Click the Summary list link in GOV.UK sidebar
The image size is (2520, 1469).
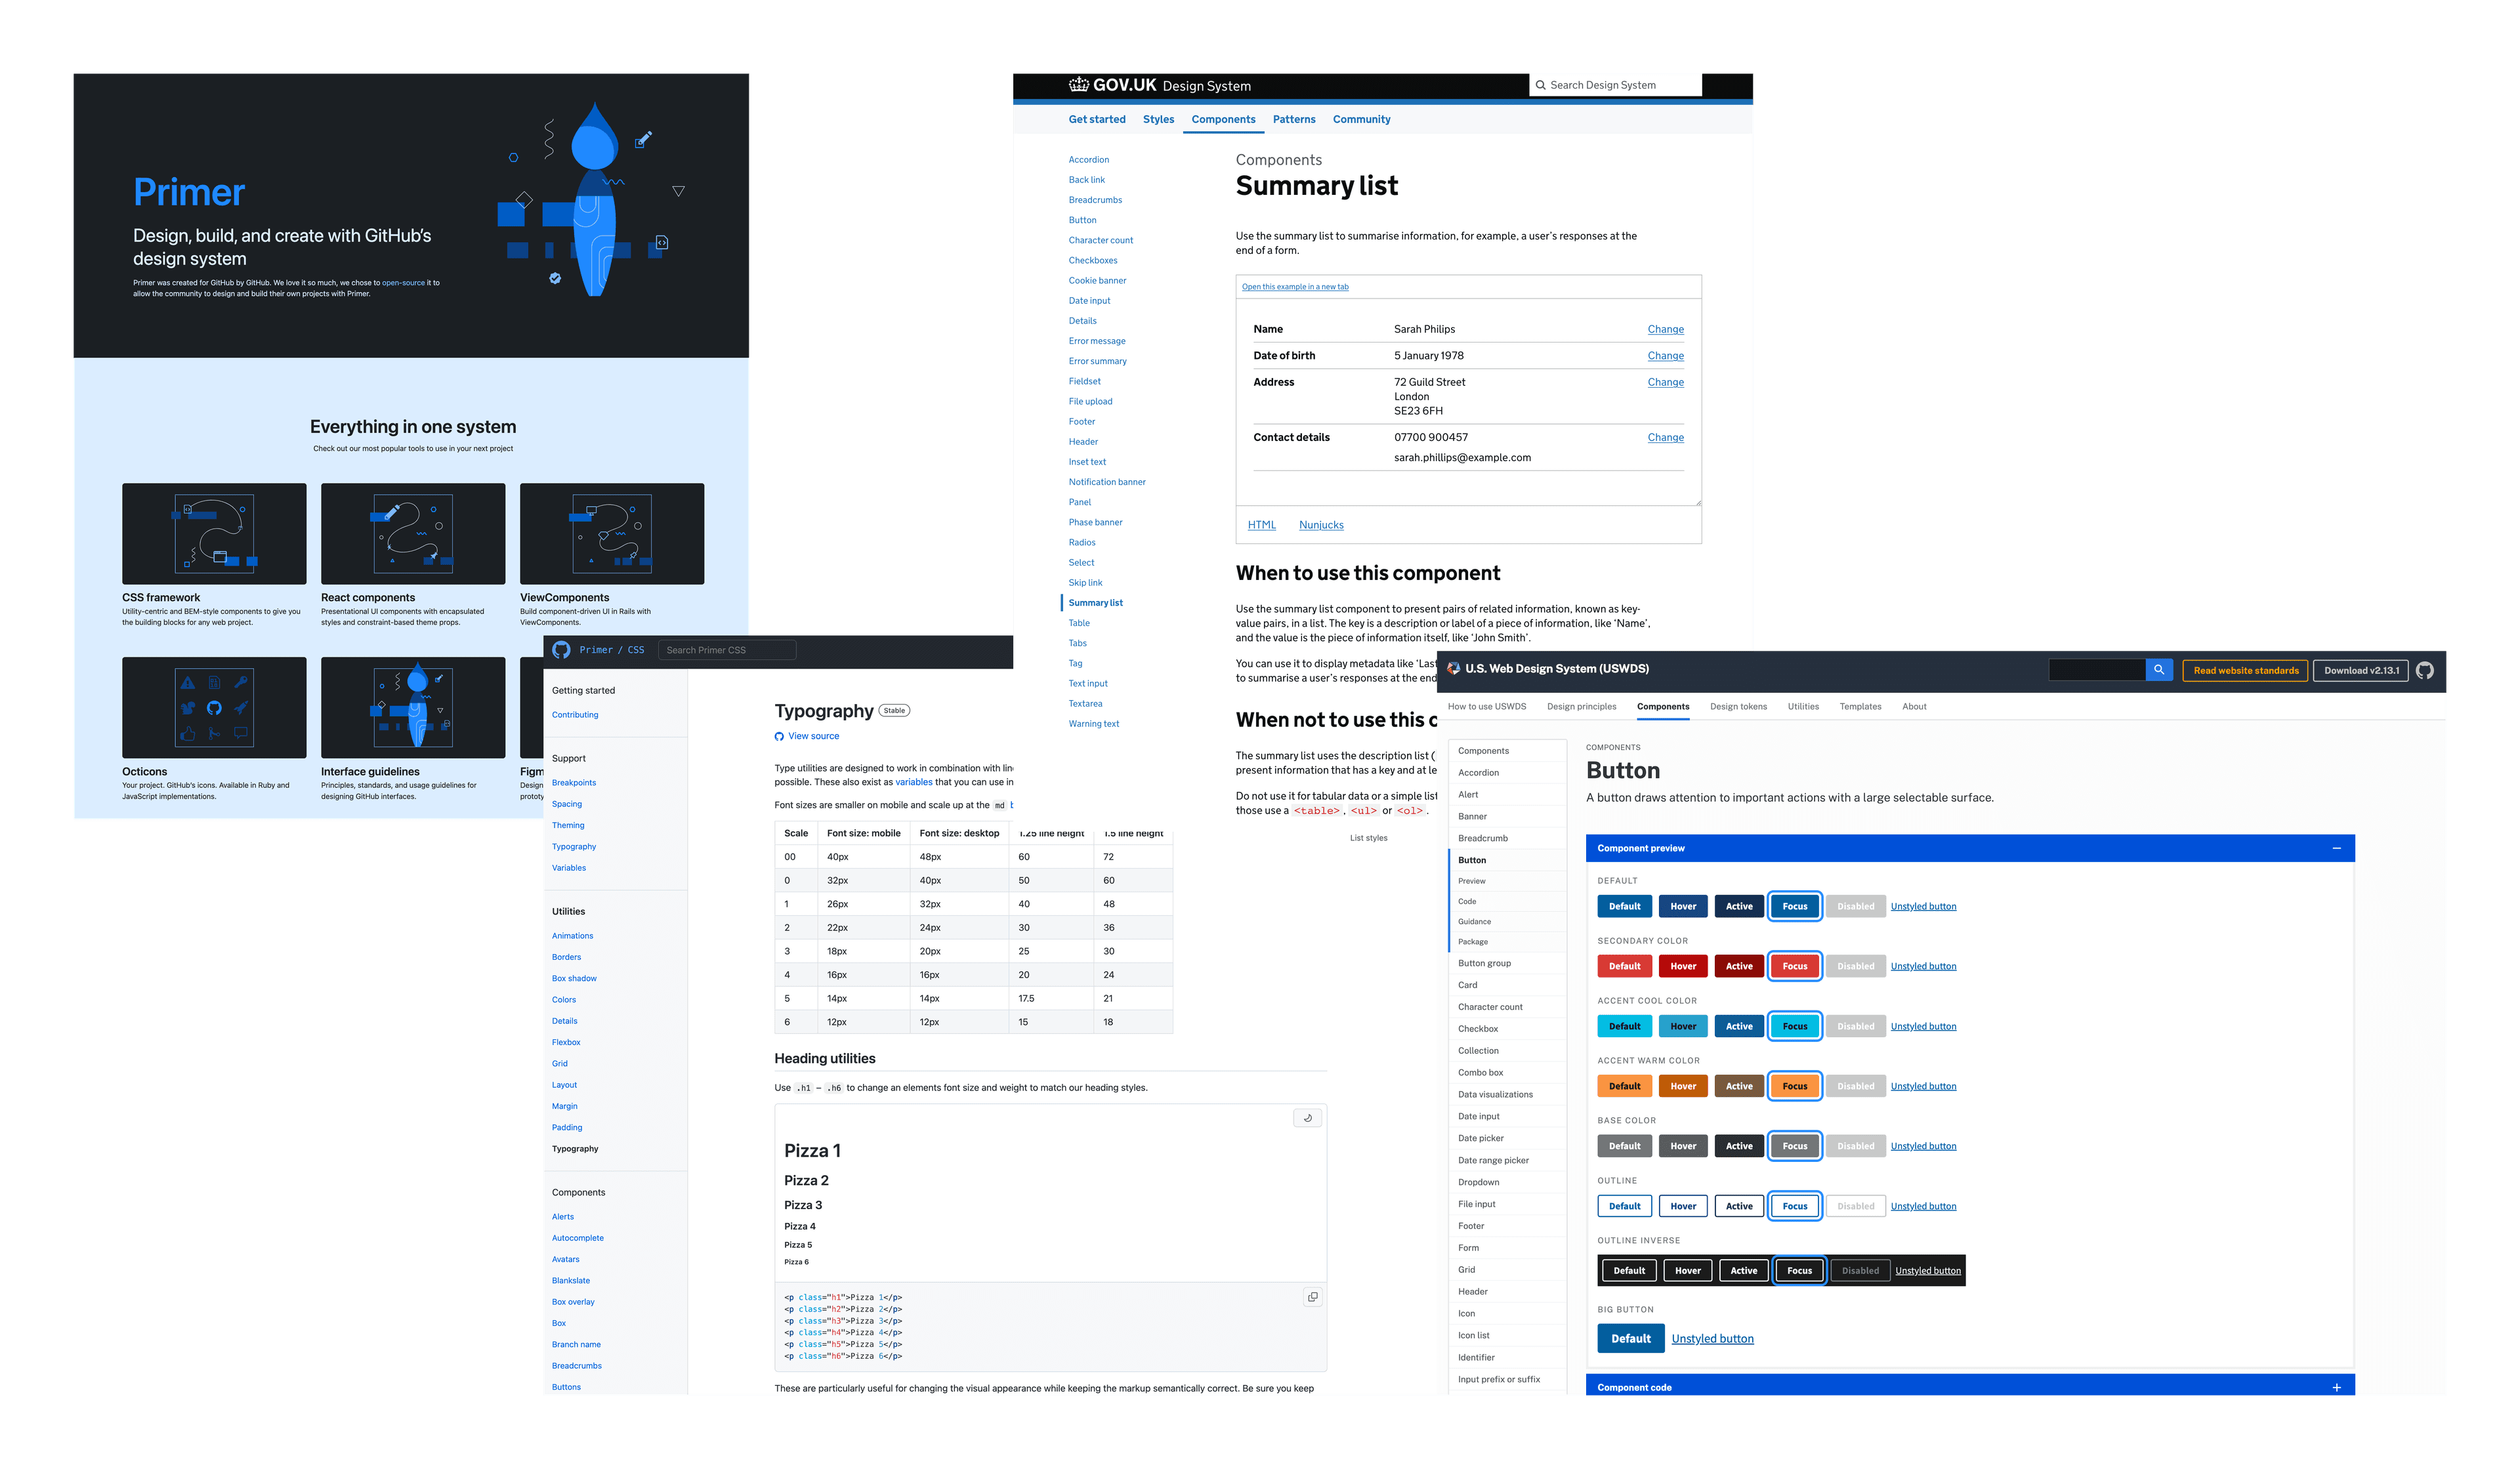coord(1093,602)
